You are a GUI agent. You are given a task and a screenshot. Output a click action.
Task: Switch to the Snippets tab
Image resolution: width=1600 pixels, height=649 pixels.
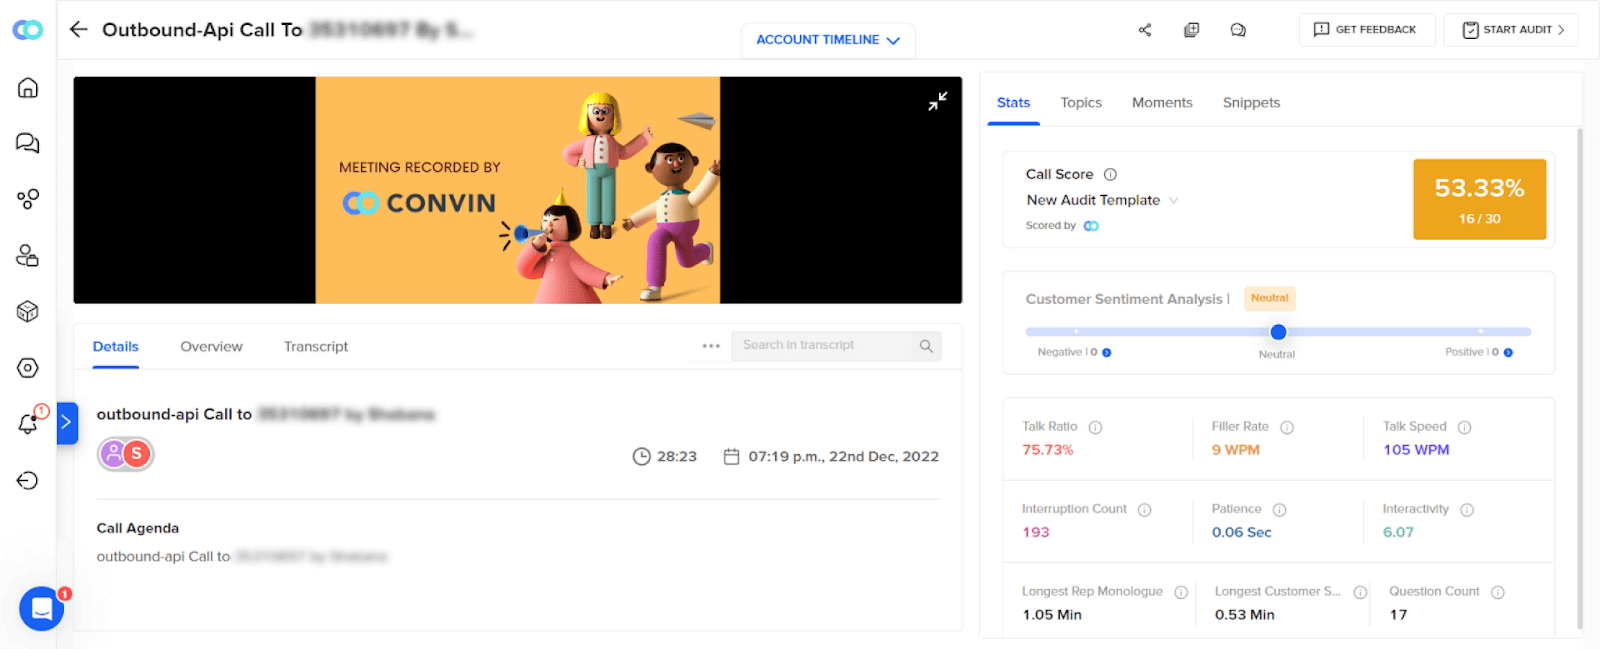pos(1251,102)
